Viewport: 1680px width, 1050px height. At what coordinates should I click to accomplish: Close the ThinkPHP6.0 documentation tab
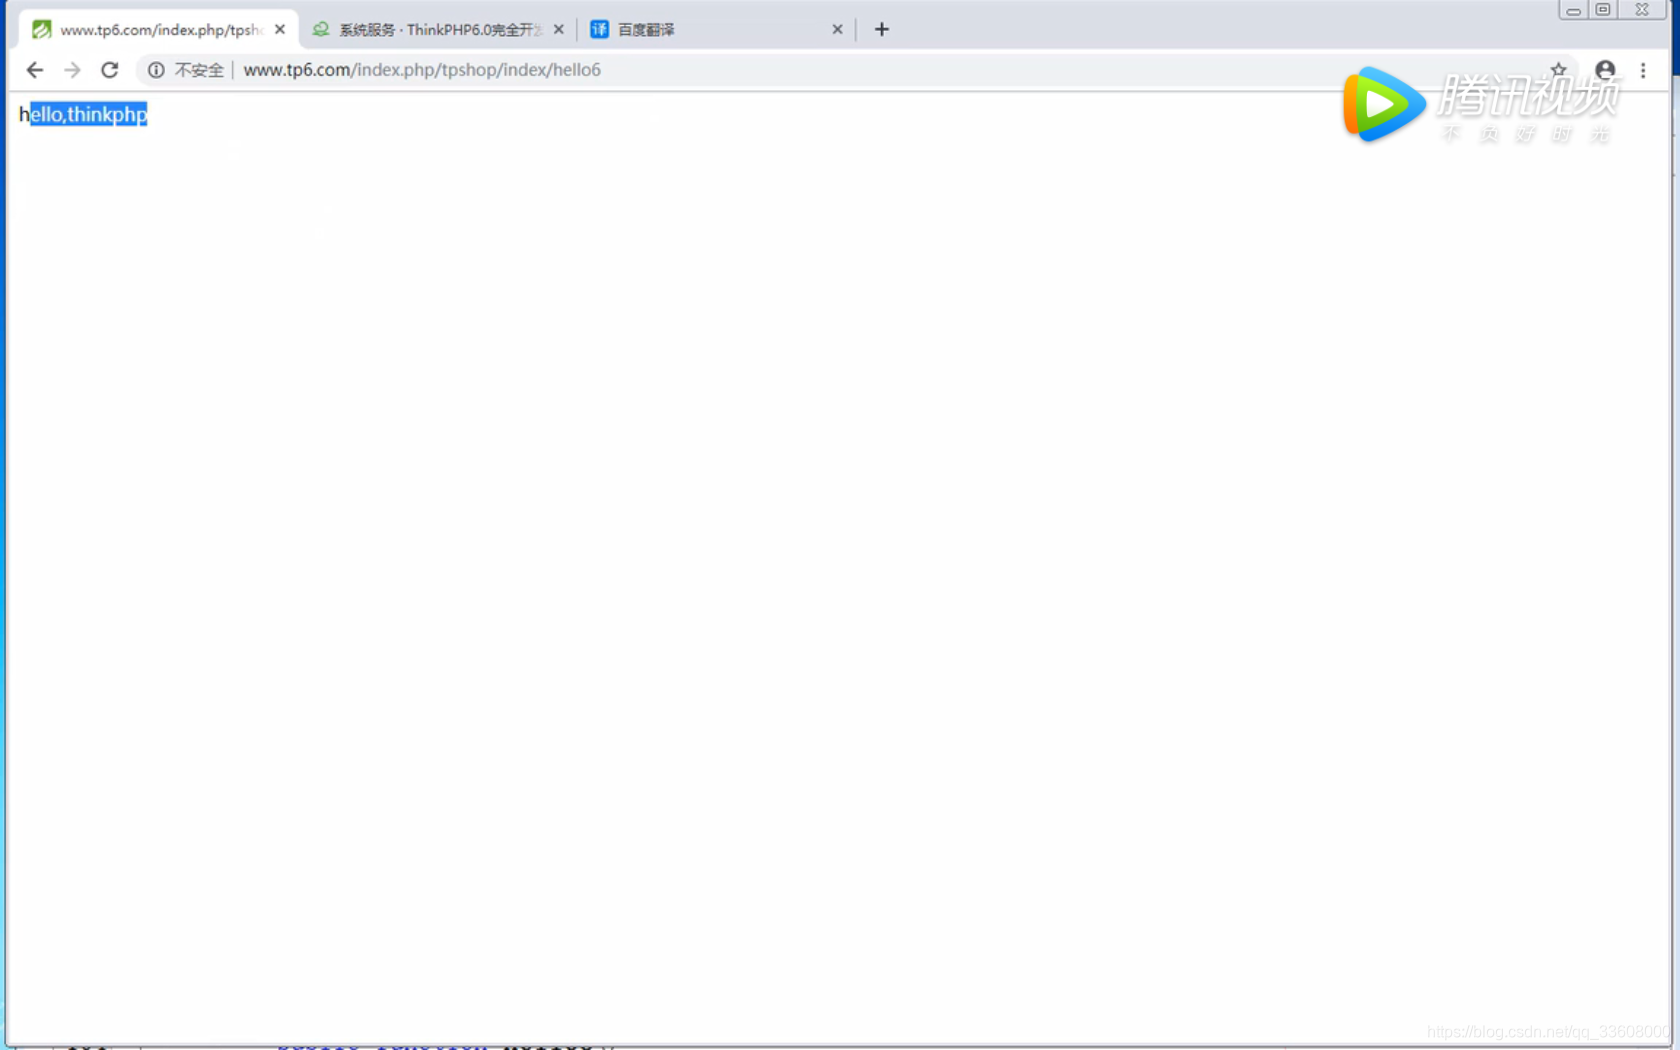point(559,29)
